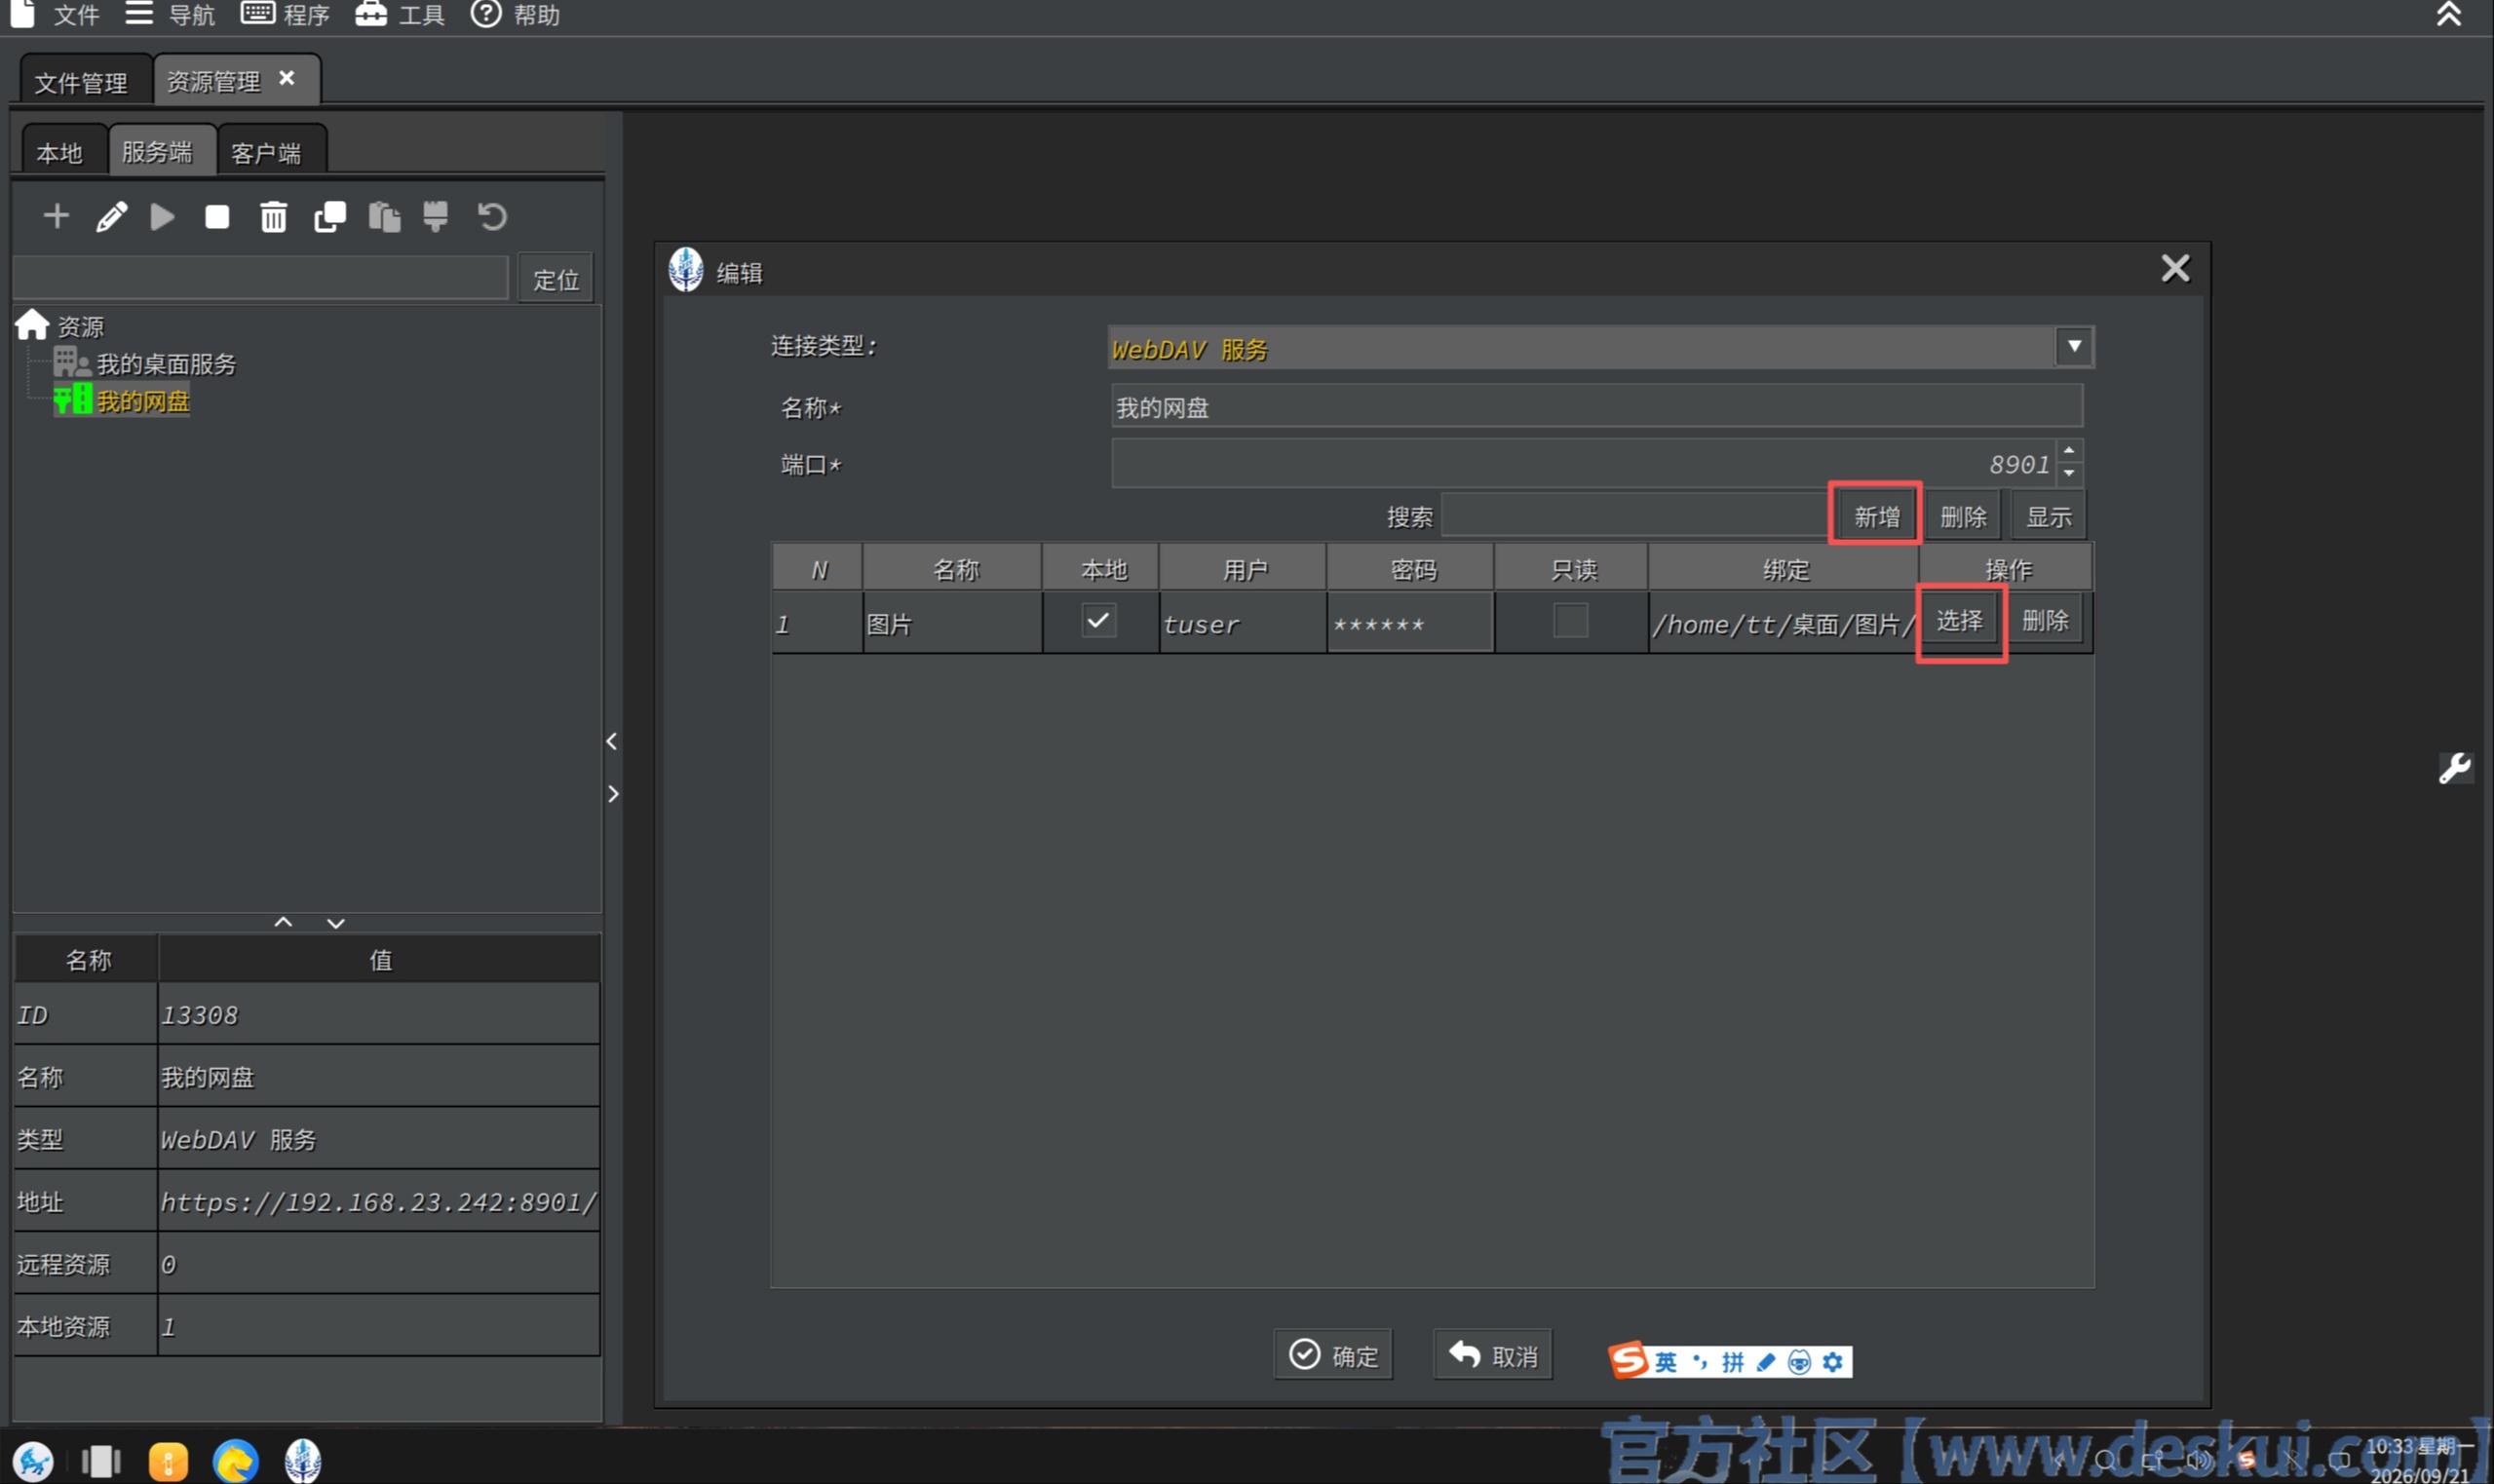Click the wrench icon on the right edge
Viewport: 2494px width, 1484px height.
click(x=2454, y=768)
